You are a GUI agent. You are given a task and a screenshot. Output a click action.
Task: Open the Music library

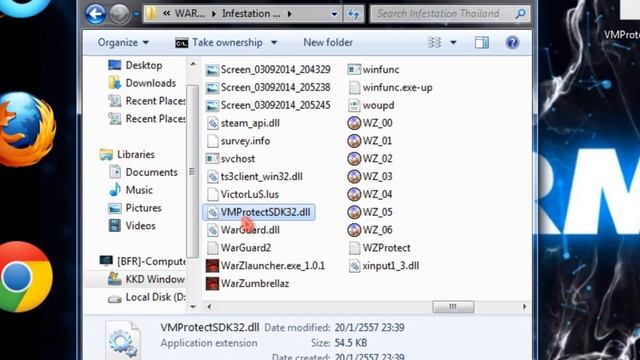131,190
